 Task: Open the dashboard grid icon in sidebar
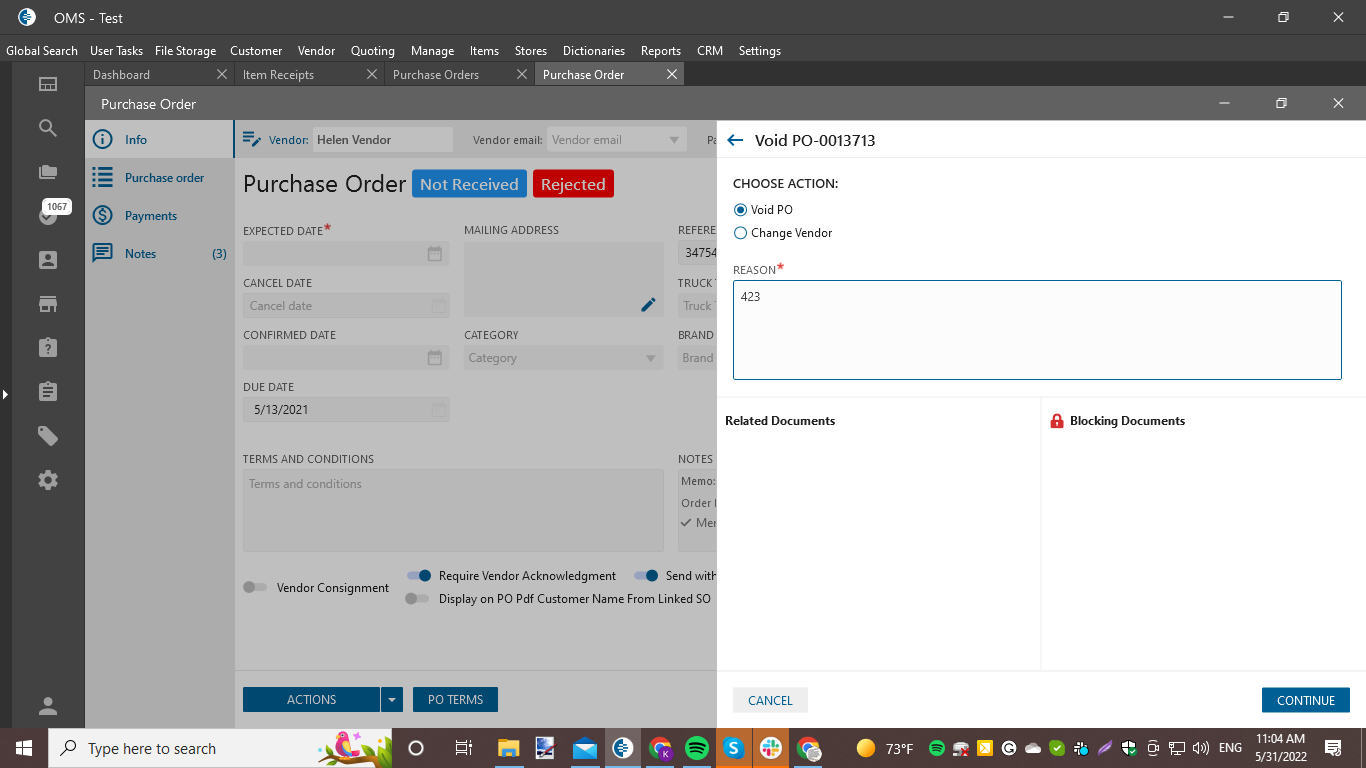48,84
